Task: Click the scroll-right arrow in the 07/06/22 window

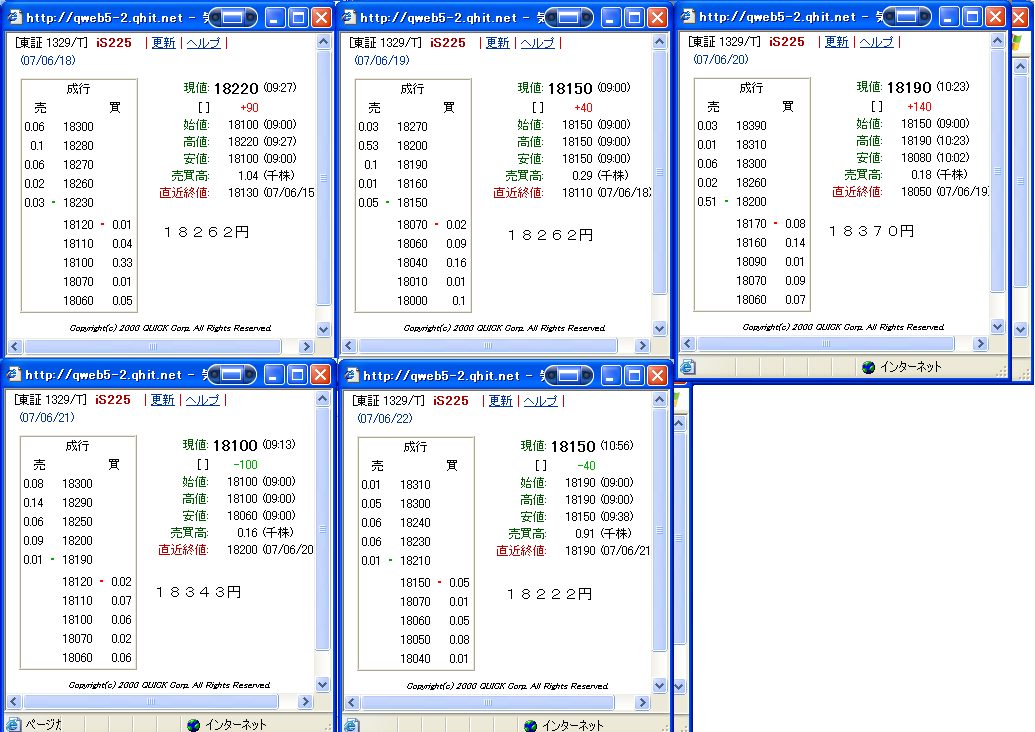Action: 643,703
